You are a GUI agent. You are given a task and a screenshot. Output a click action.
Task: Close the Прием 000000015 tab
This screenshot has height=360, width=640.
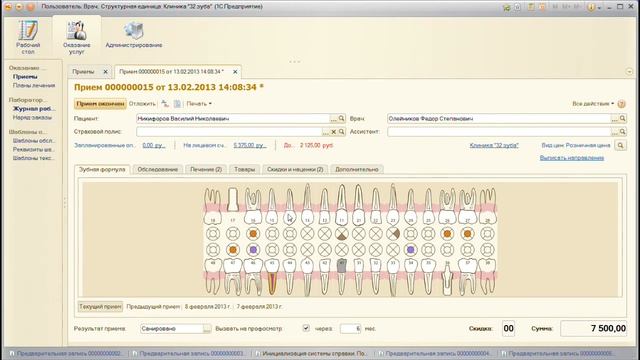click(235, 72)
